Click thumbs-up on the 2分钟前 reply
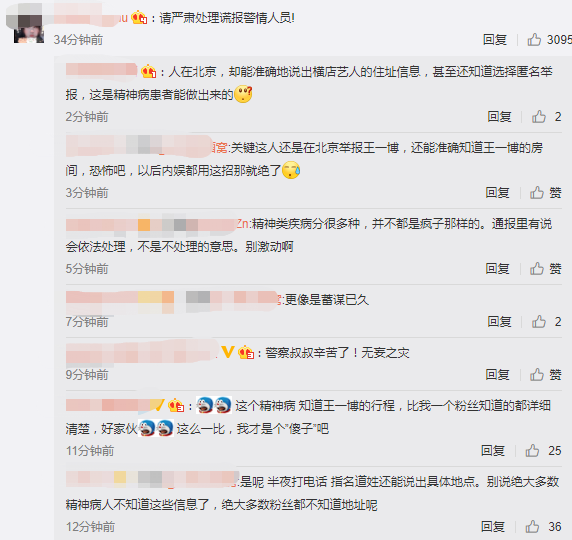The image size is (572, 540). pos(539,117)
